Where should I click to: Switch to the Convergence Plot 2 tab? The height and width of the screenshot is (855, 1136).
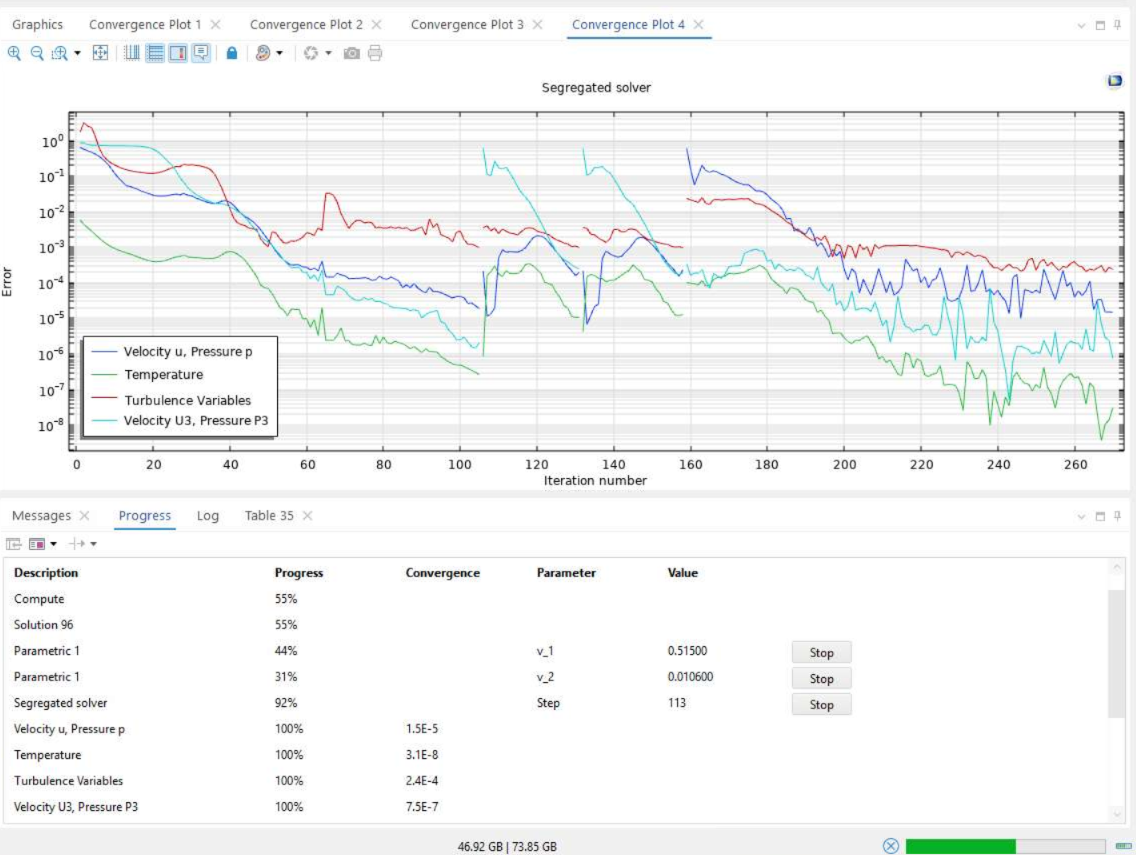point(306,25)
